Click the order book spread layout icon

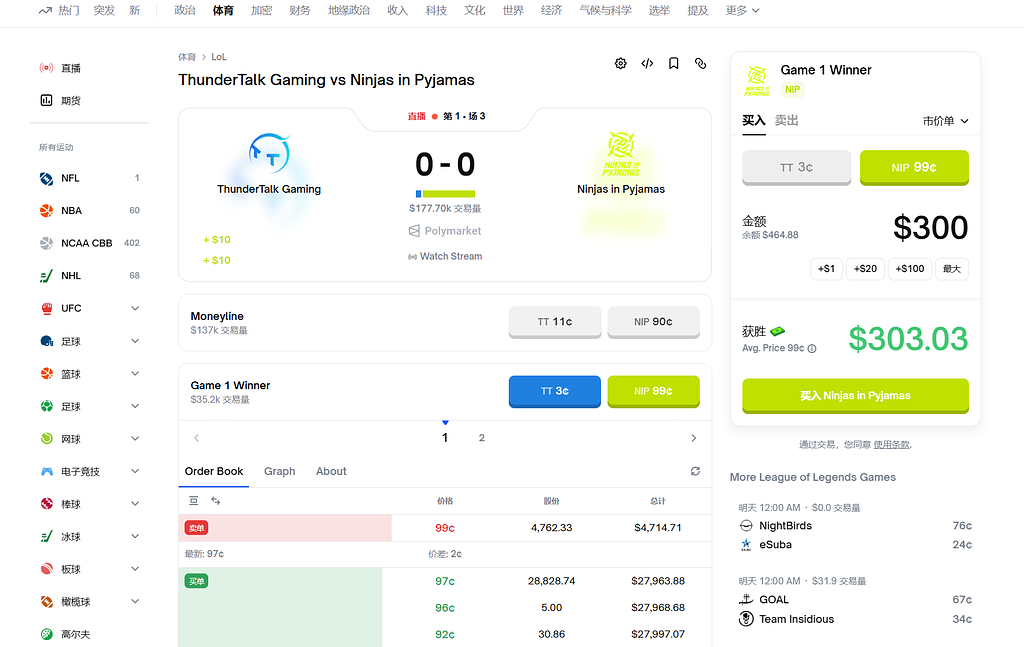[194, 500]
